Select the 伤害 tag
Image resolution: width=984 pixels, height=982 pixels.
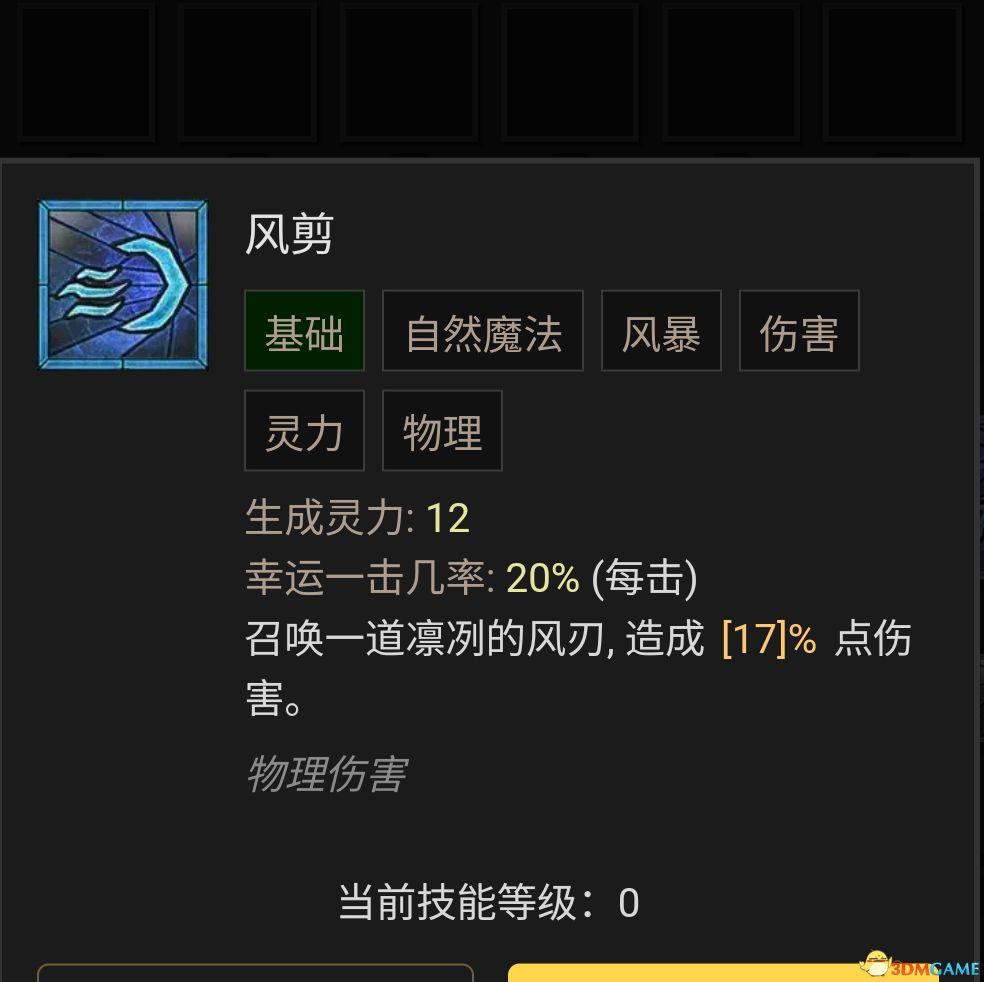click(799, 331)
